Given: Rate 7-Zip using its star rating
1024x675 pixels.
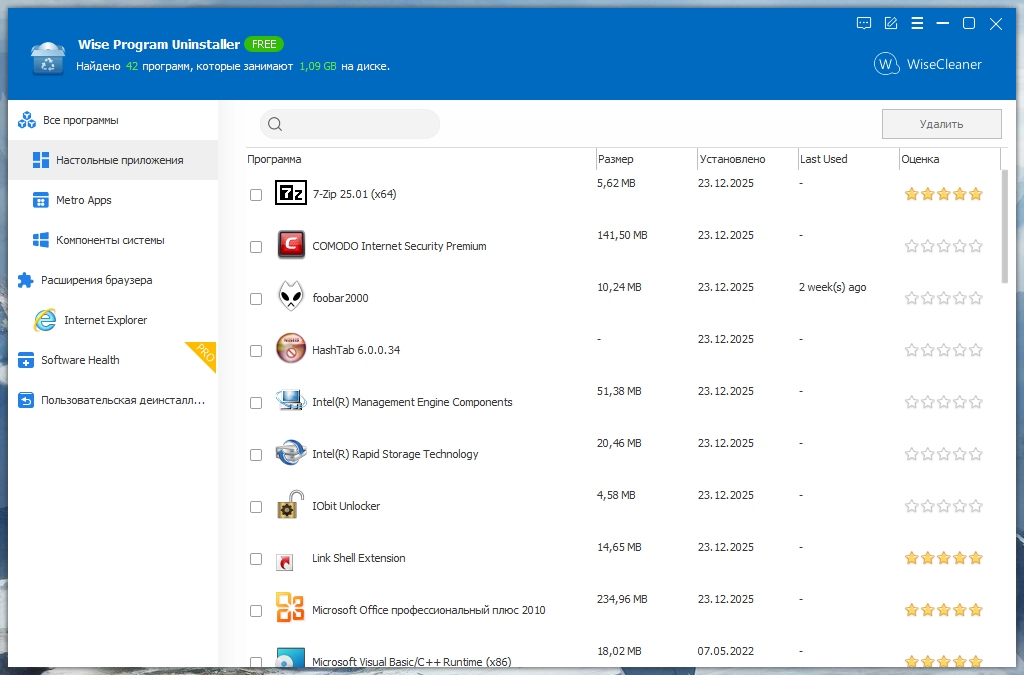Looking at the screenshot, I should click(x=943, y=194).
